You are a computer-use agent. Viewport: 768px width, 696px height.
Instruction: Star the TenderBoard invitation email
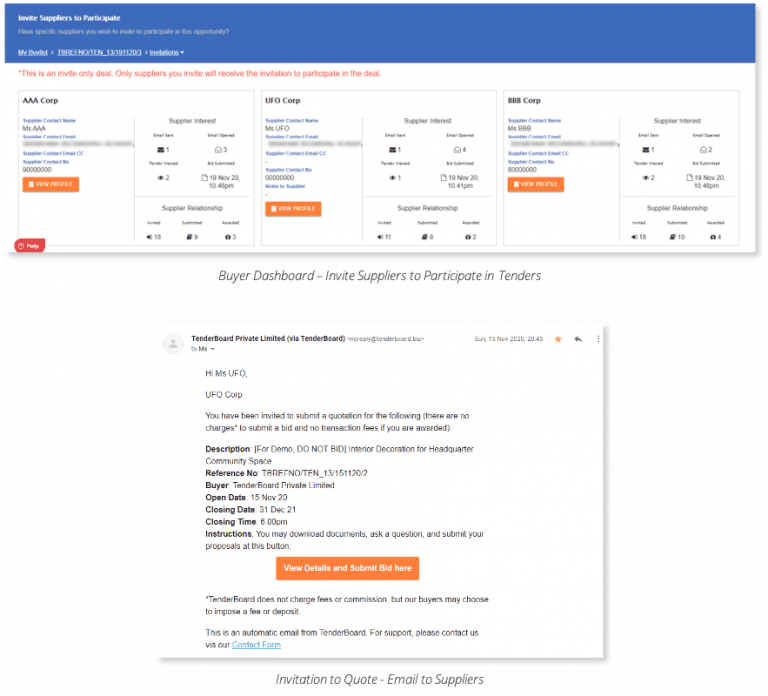(x=558, y=339)
